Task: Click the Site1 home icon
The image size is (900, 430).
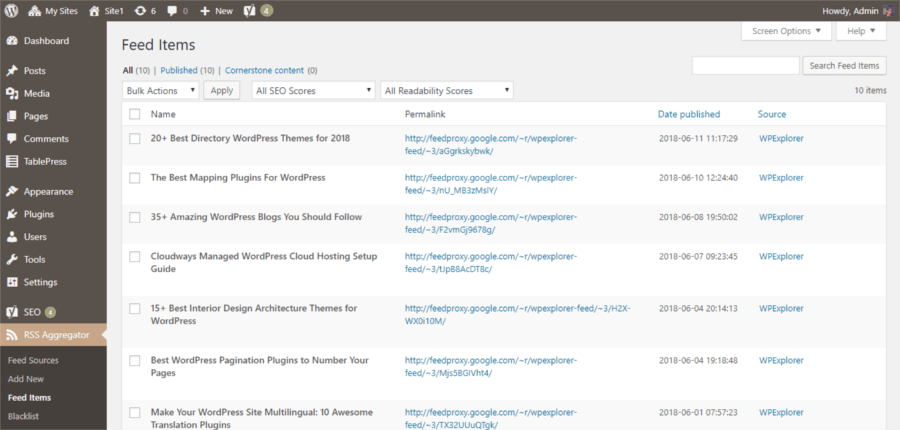Action: (x=94, y=11)
